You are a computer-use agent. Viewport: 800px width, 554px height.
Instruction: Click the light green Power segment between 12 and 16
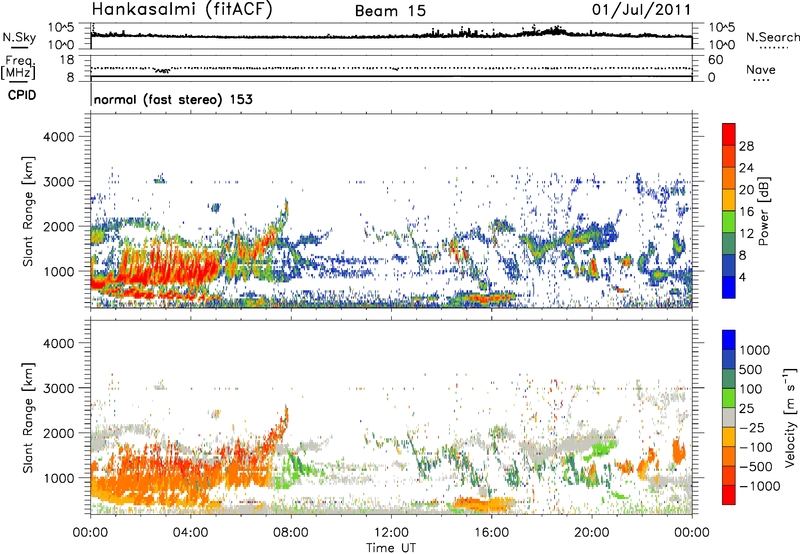729,221
